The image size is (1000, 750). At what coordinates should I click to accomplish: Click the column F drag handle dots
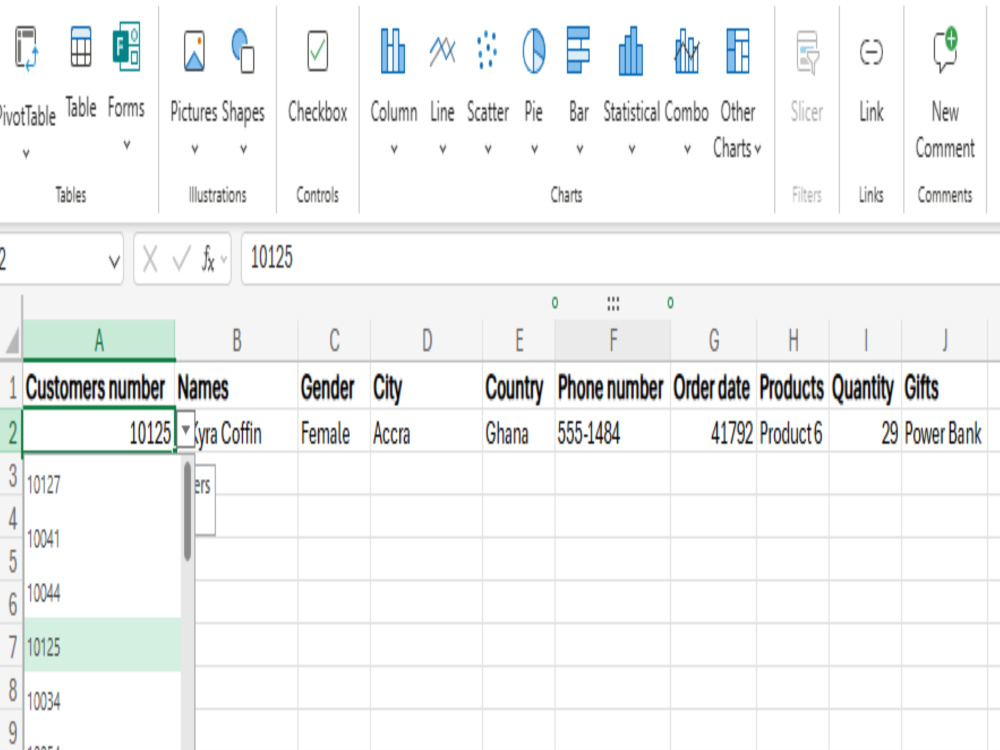[613, 303]
